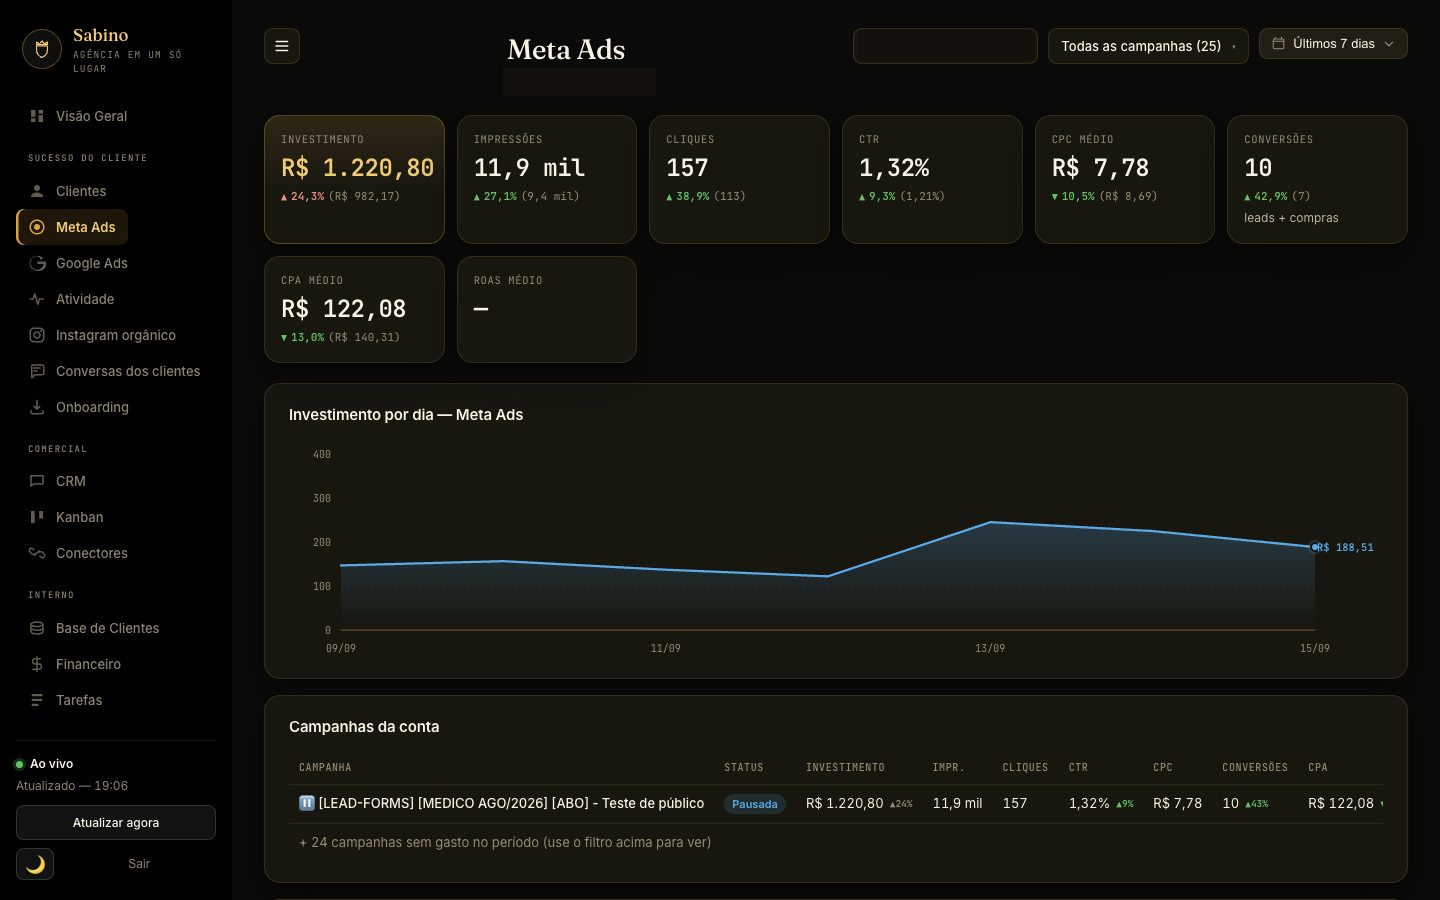The image size is (1440, 900).
Task: Click the Sabino crest logo icon
Action: click(42, 49)
